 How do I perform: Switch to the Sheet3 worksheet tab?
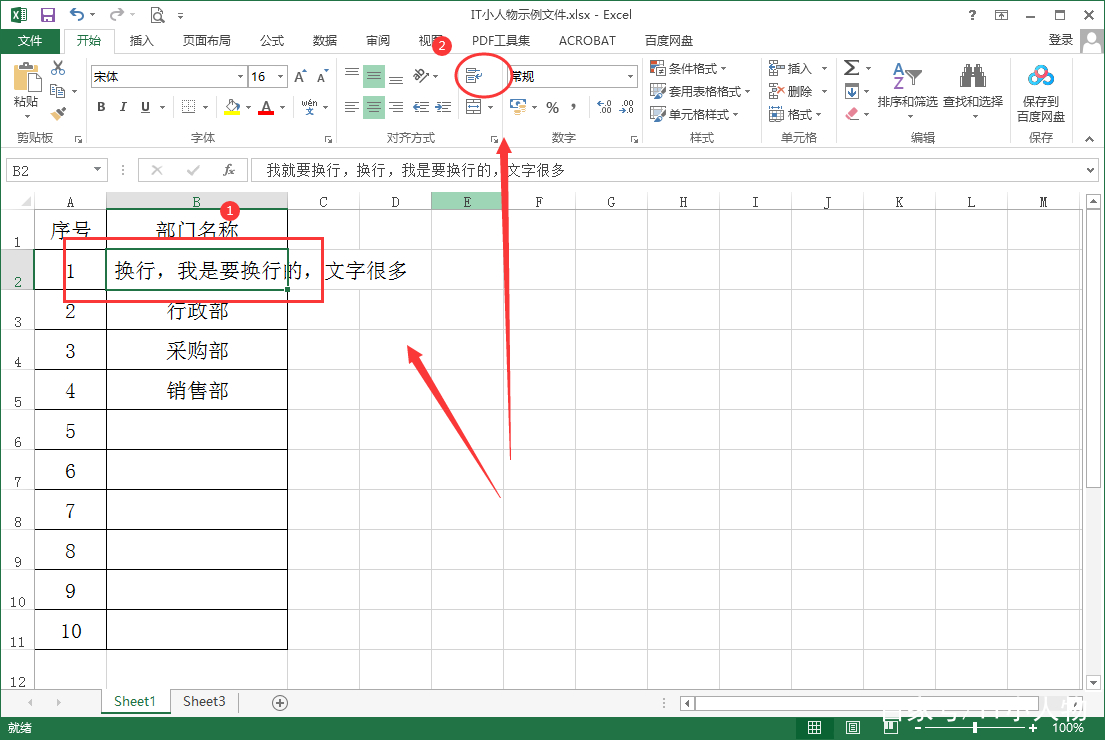204,702
